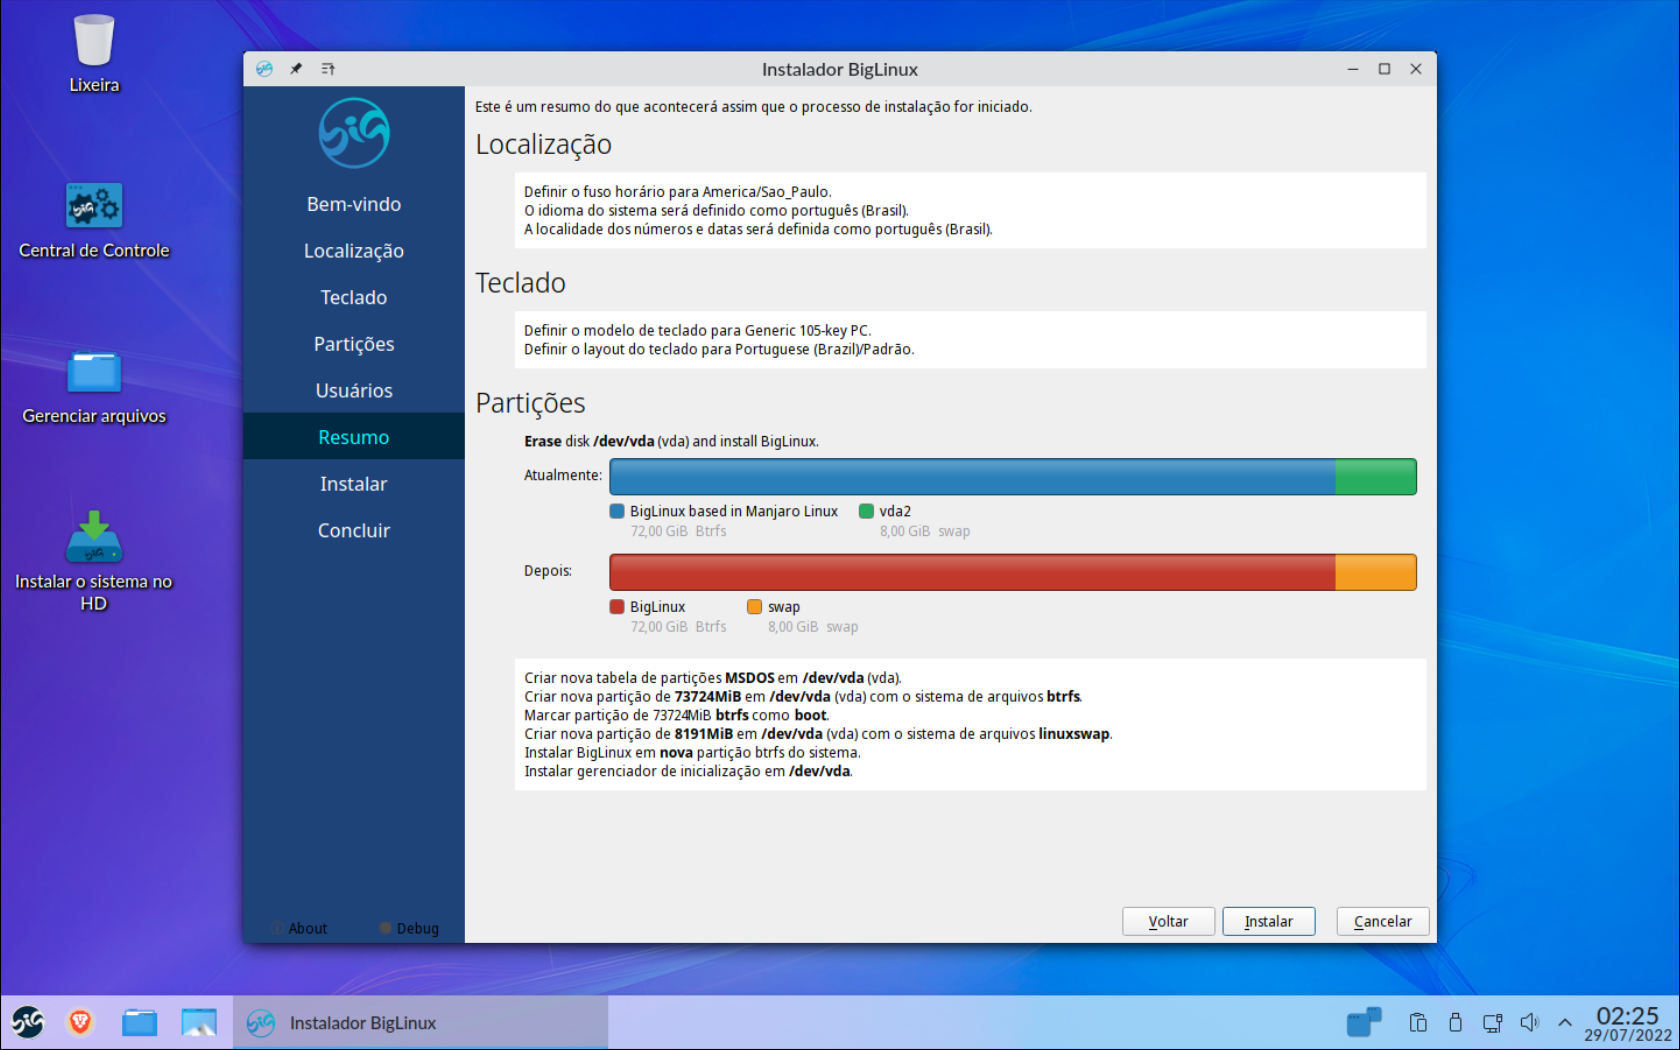Pin the installer window with pushpin icon

pyautogui.click(x=296, y=69)
